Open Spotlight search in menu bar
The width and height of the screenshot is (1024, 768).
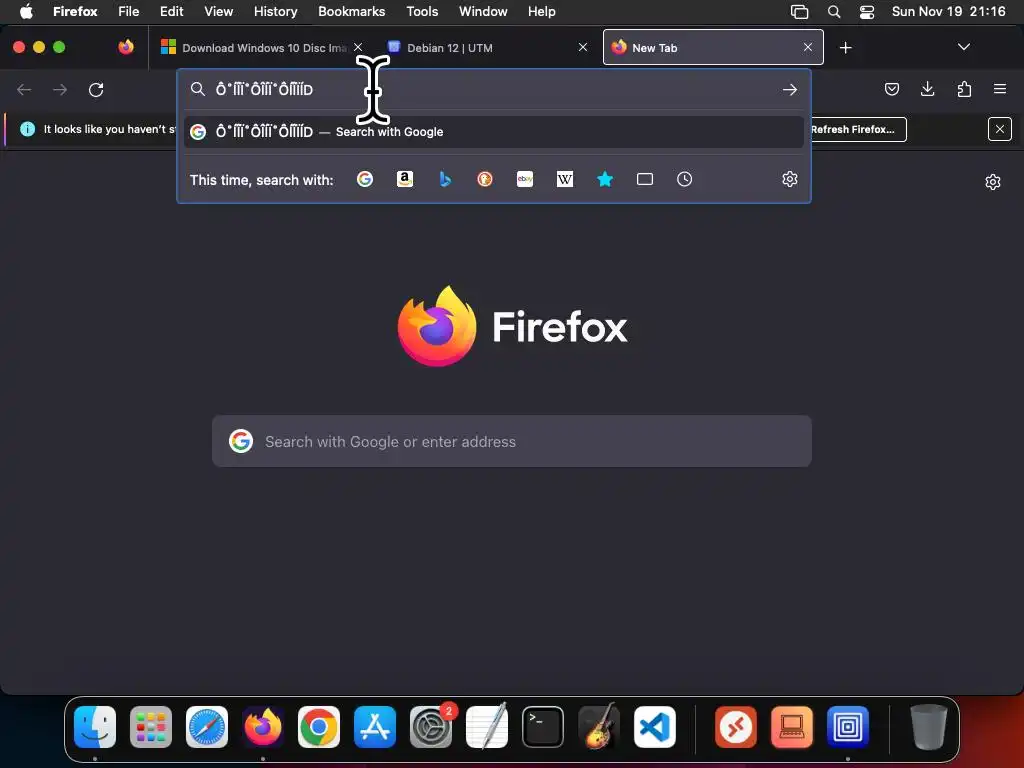[834, 11]
